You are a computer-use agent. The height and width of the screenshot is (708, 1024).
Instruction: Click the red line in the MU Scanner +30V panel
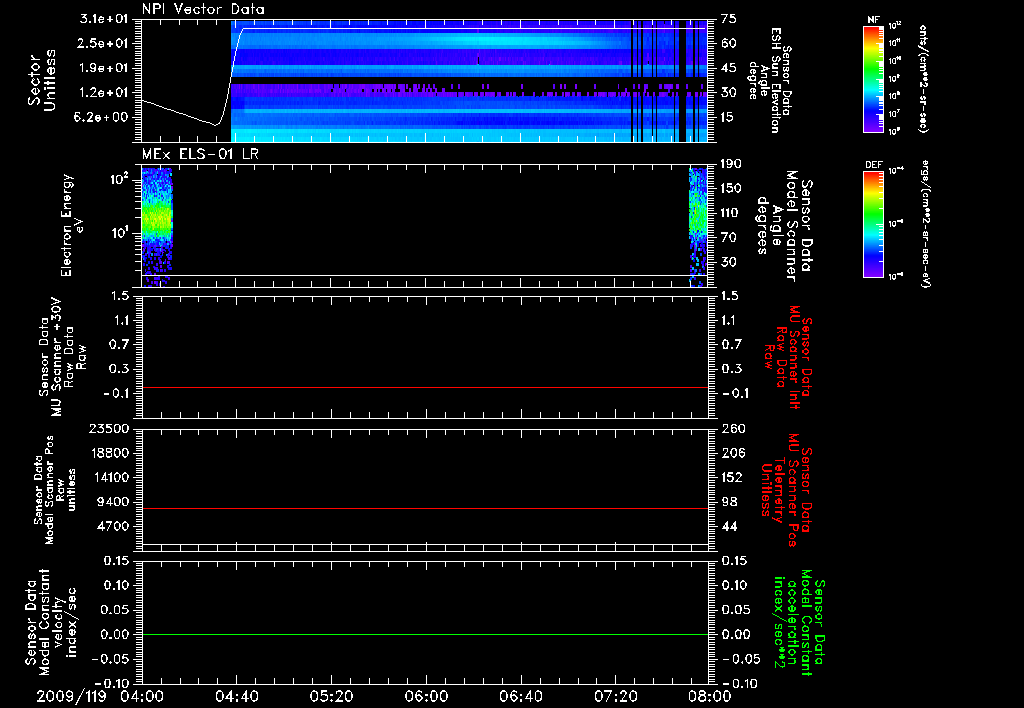[424, 388]
